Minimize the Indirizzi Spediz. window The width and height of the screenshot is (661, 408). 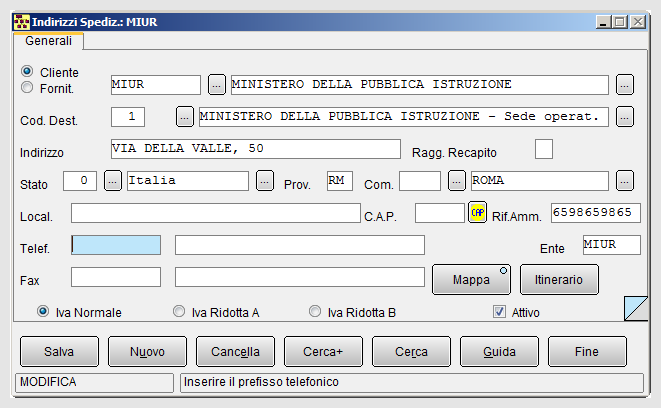(604, 22)
